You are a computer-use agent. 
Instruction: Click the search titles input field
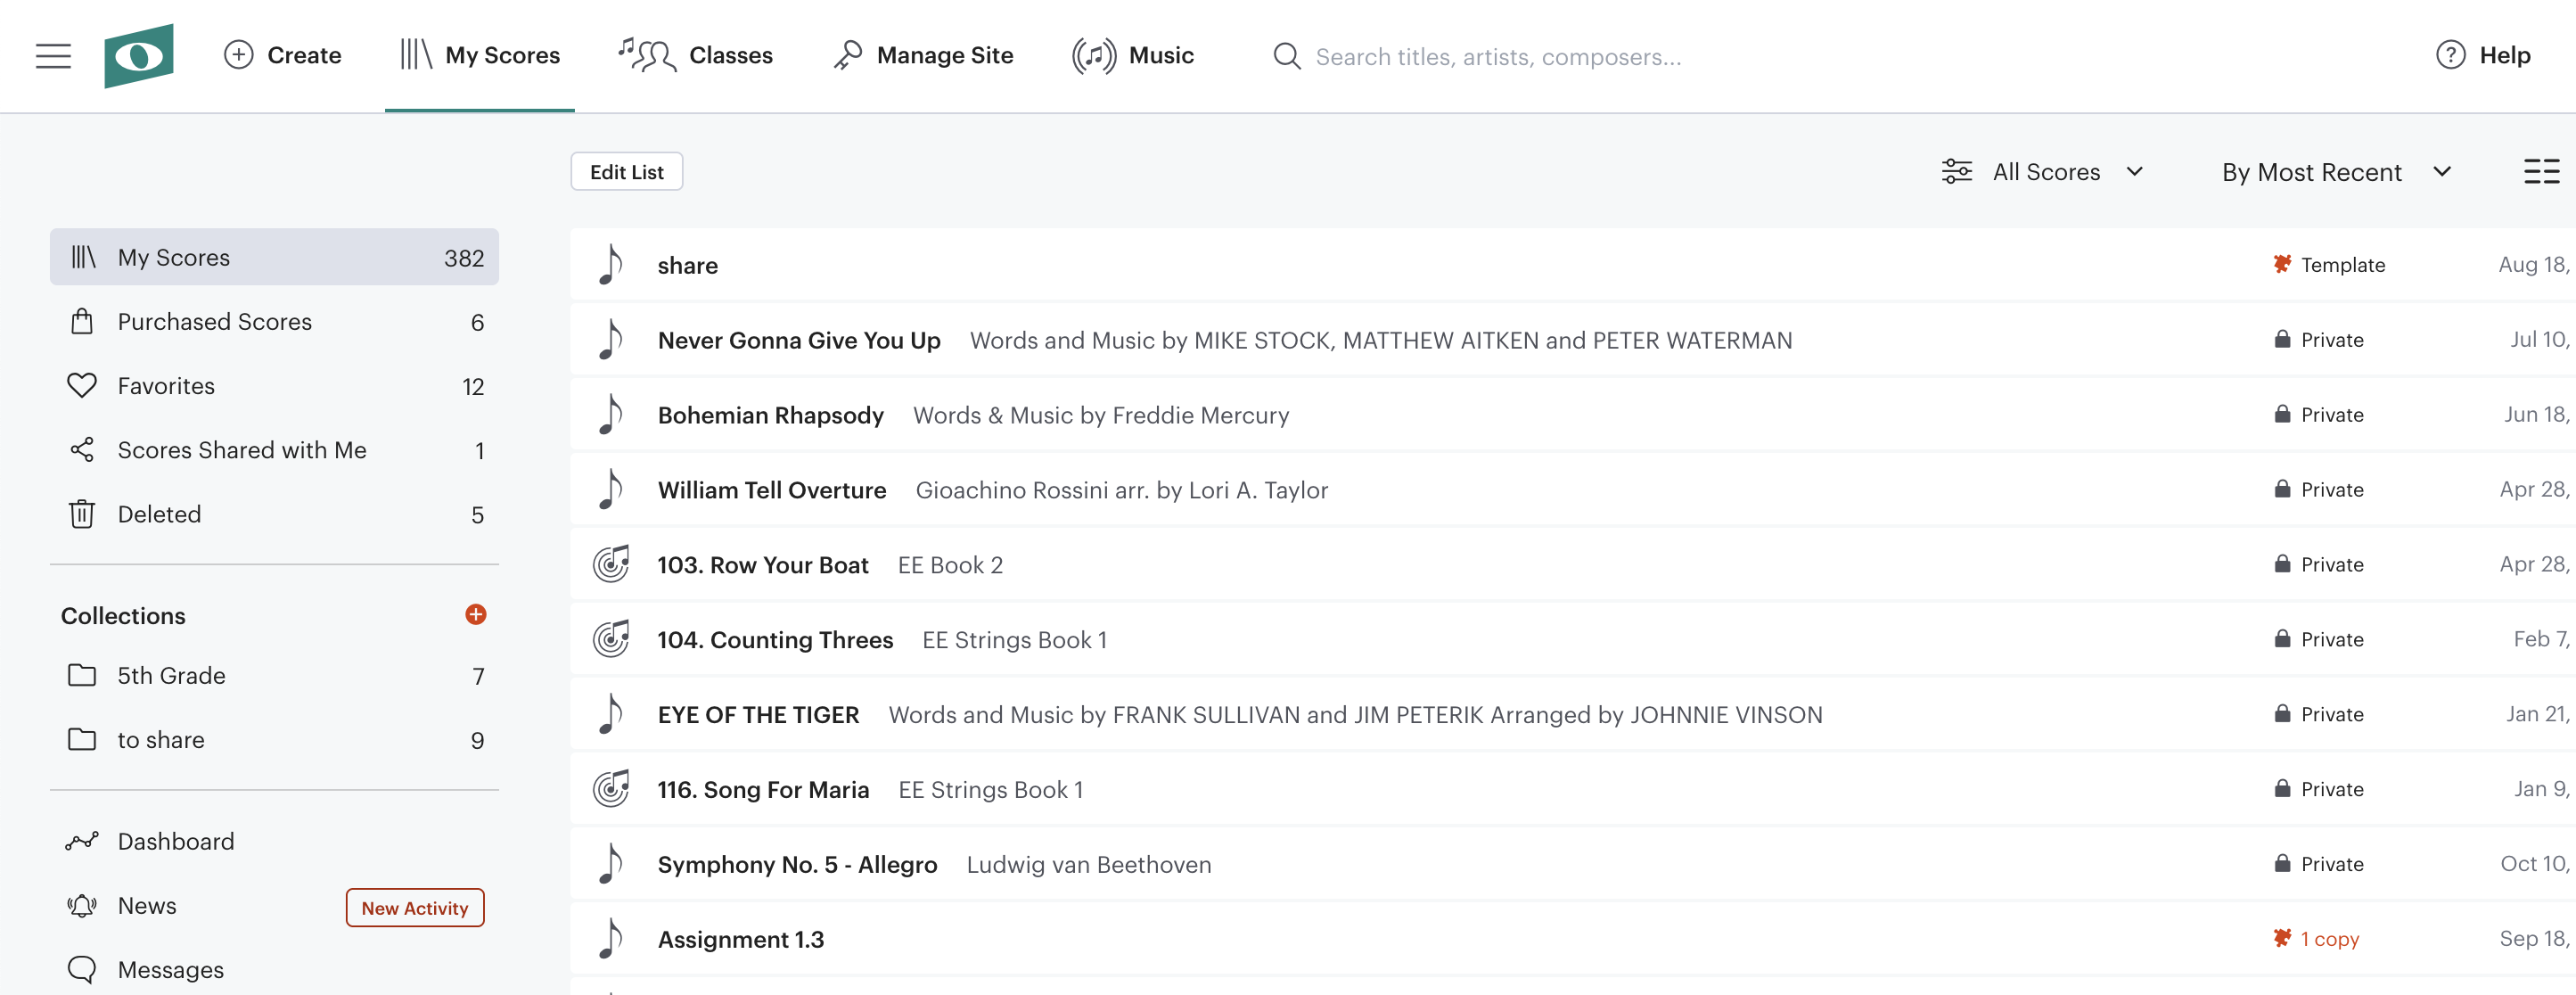coord(1498,57)
